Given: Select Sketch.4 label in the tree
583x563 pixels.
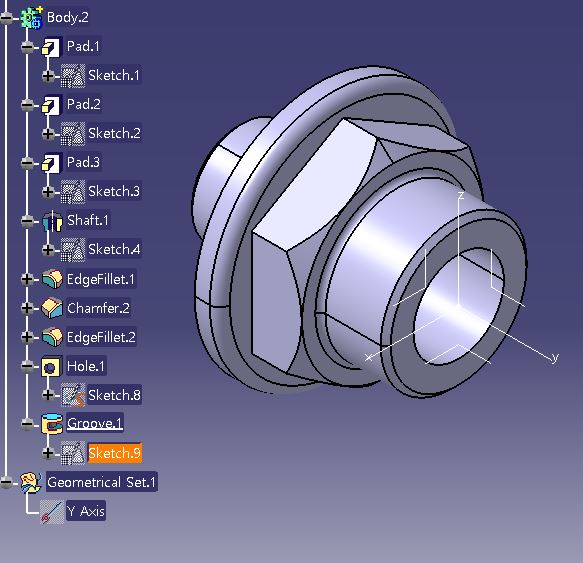Looking at the screenshot, I should click(x=114, y=249).
